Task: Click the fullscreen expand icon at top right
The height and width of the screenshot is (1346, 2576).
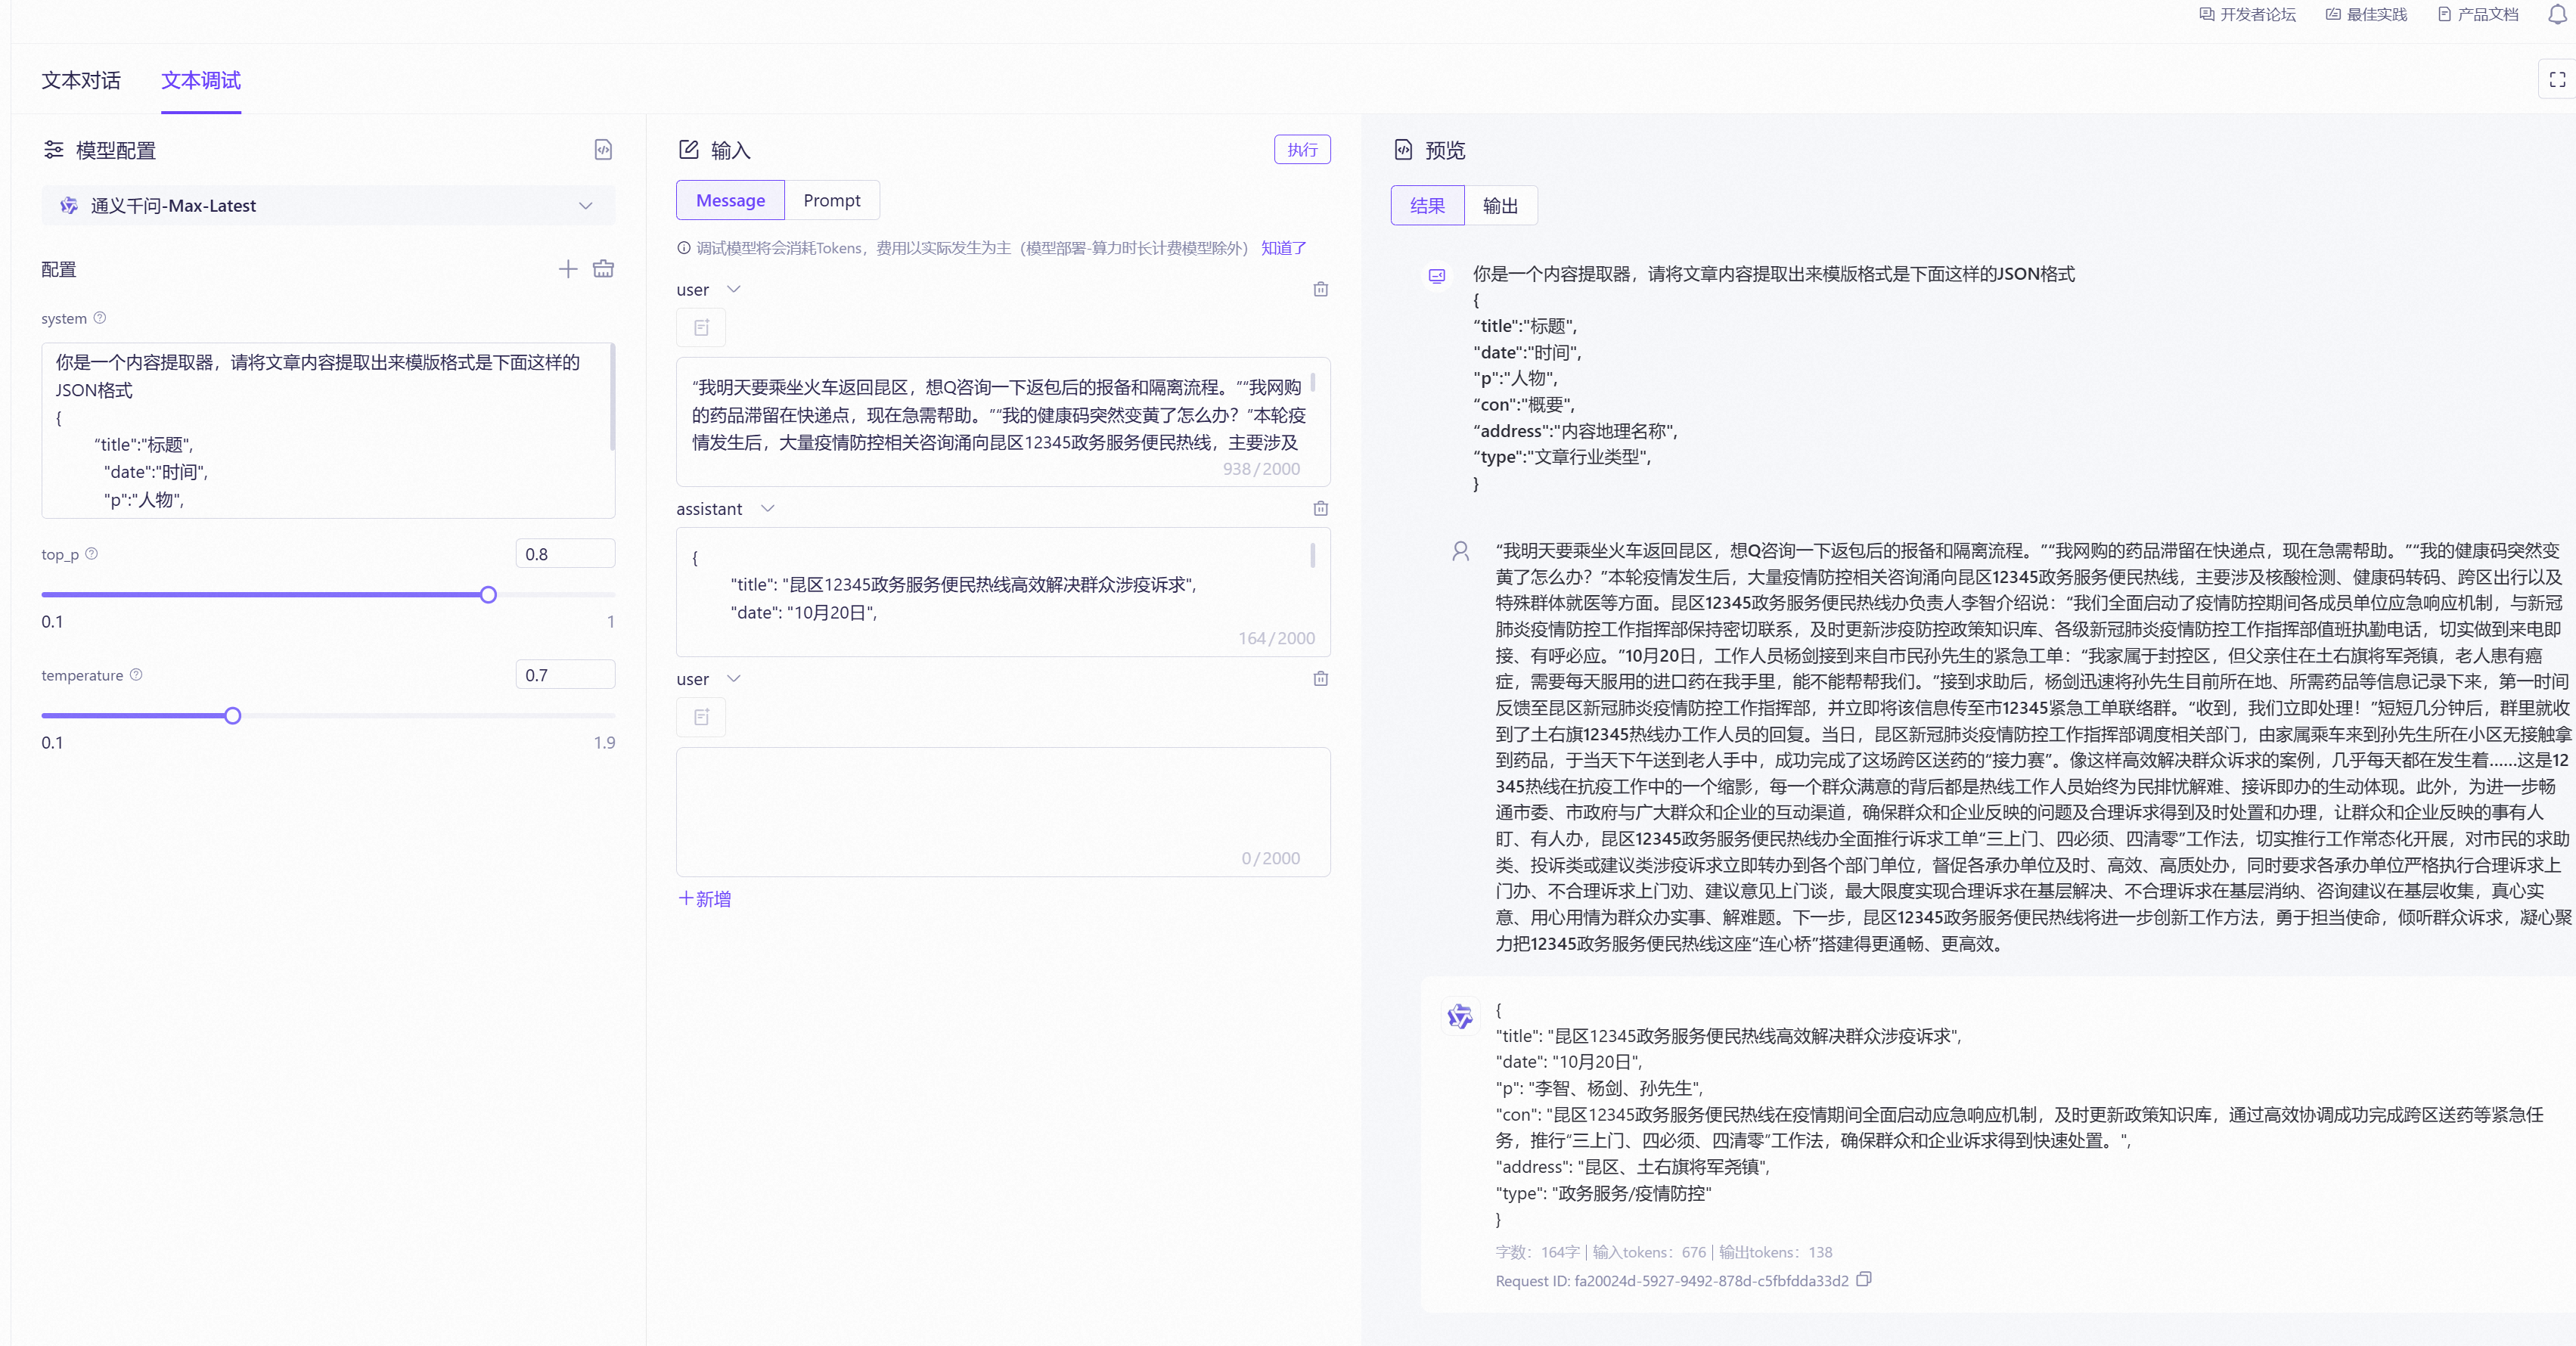Action: point(2557,80)
